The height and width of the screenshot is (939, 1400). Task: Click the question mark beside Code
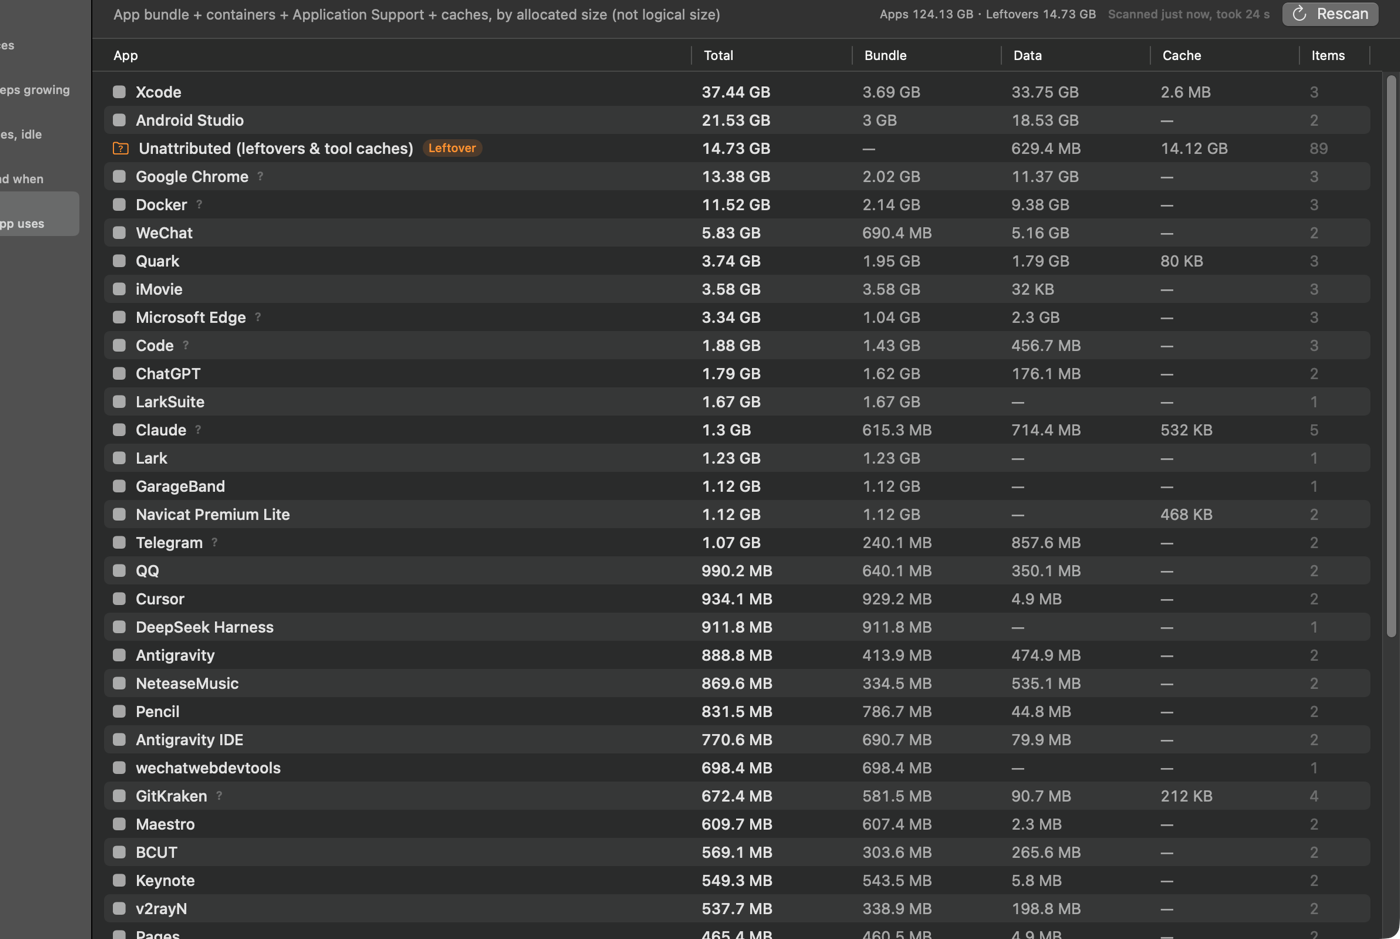(186, 345)
